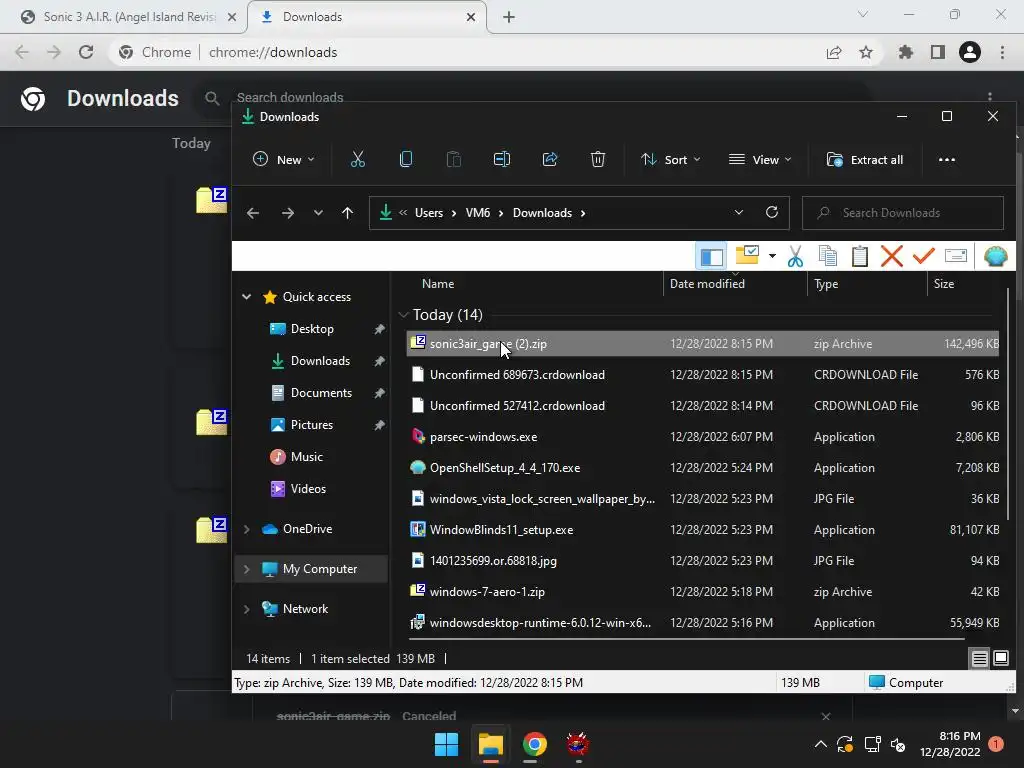Click VM6 in address breadcrumb

pos(477,213)
